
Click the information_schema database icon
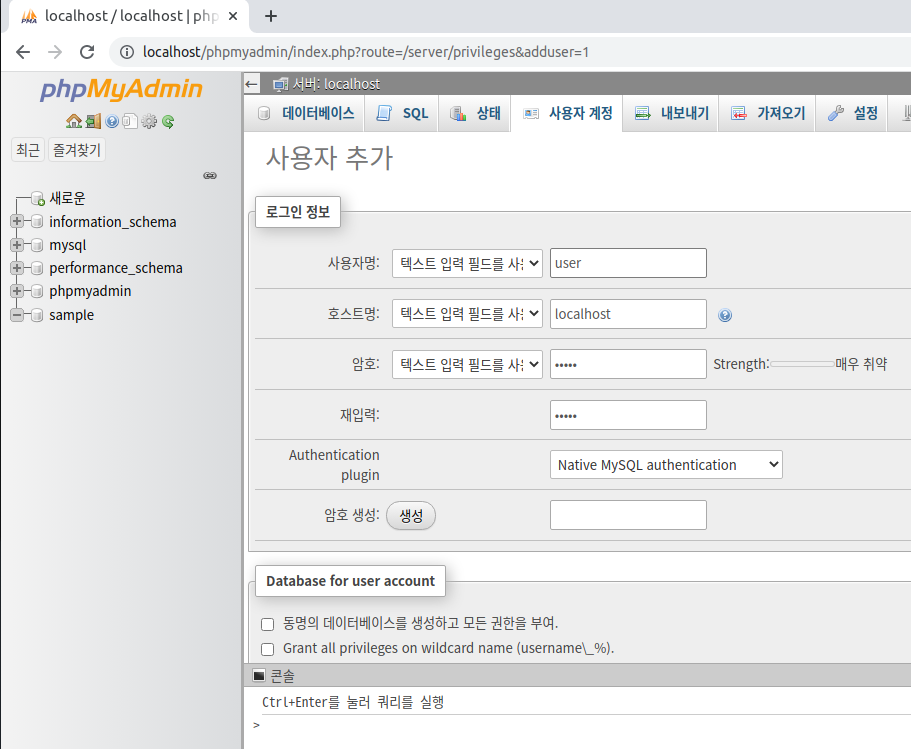coord(37,221)
